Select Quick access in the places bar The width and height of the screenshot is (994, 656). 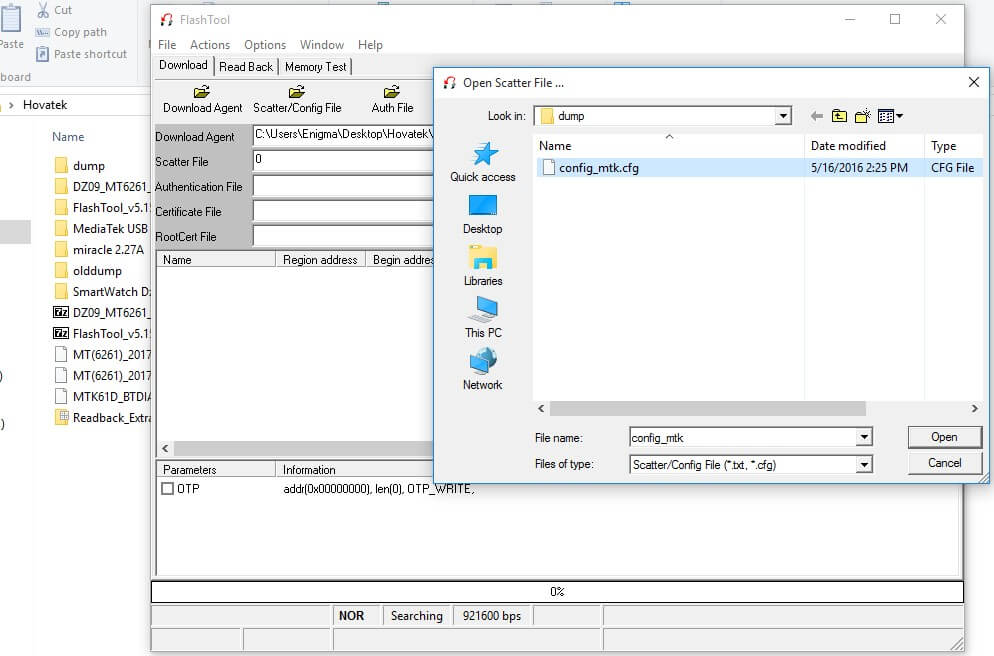[482, 163]
